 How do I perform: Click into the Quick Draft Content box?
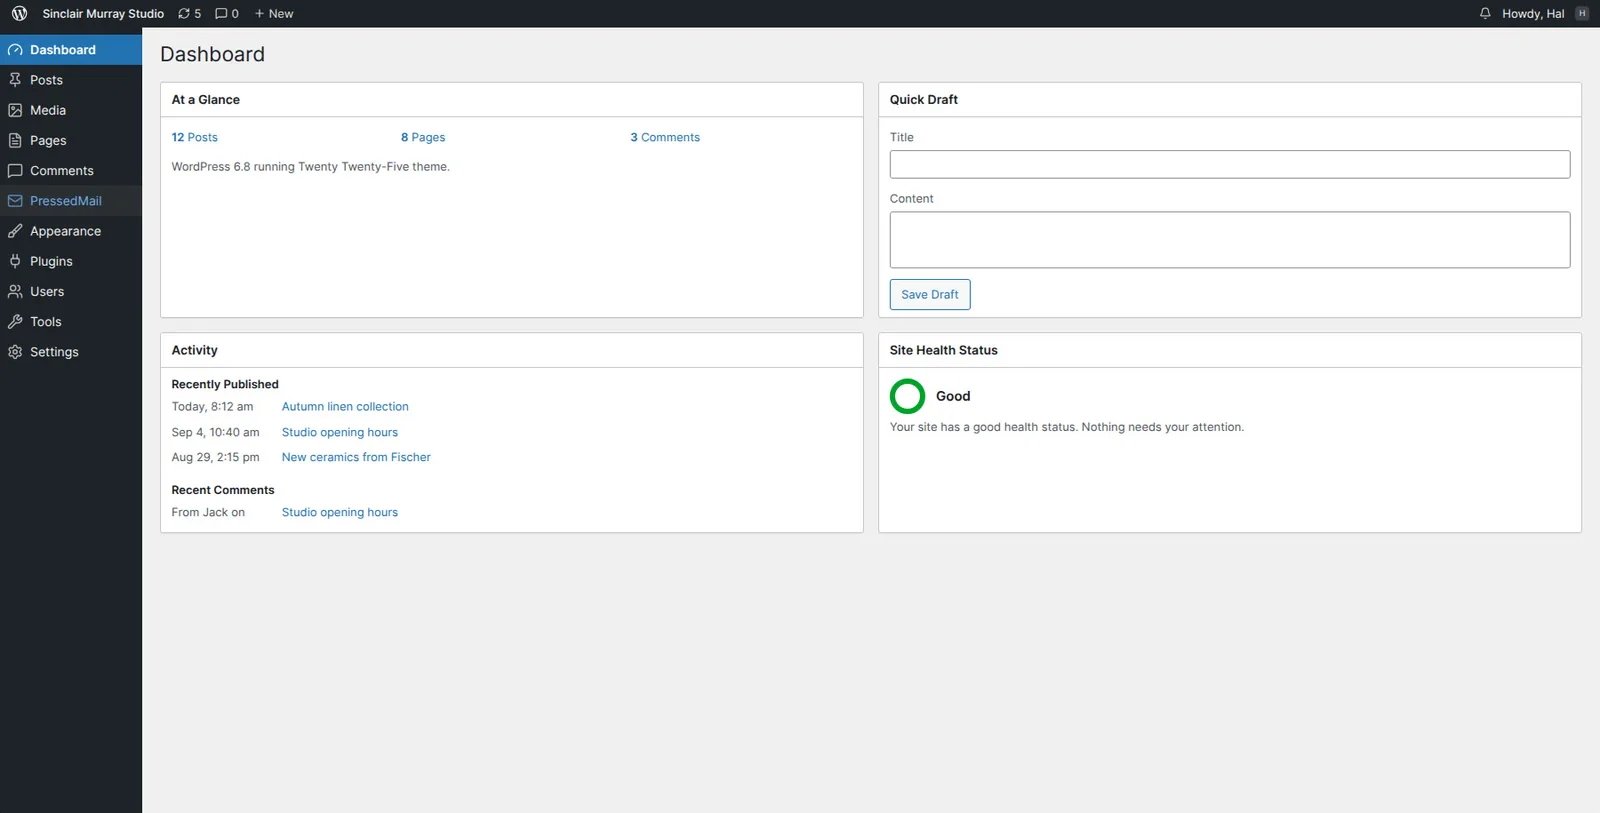tap(1230, 240)
